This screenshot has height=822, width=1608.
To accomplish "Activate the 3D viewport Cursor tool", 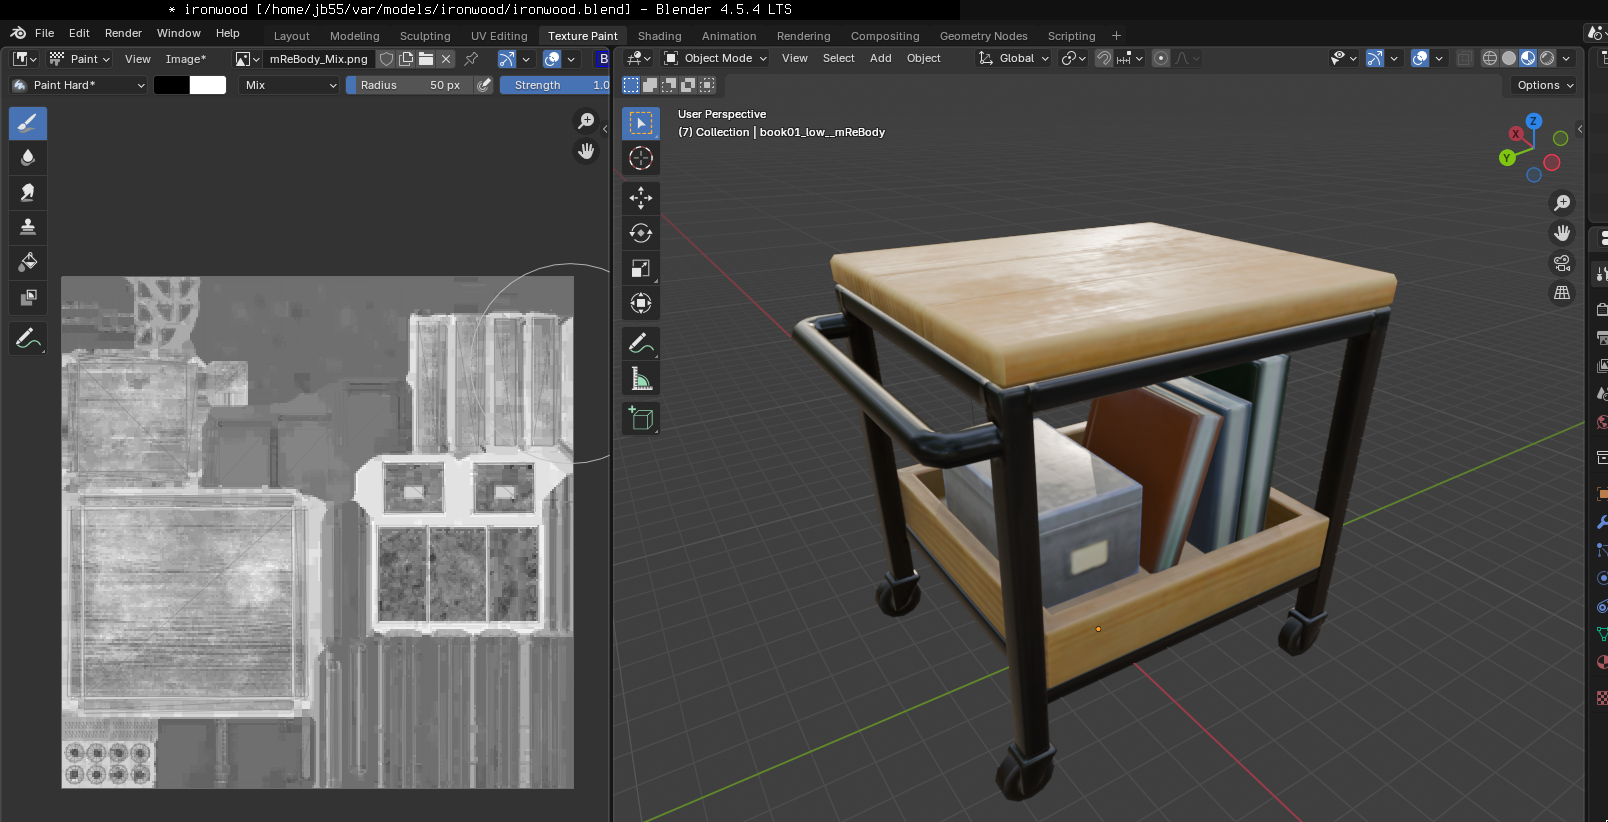I will (641, 158).
